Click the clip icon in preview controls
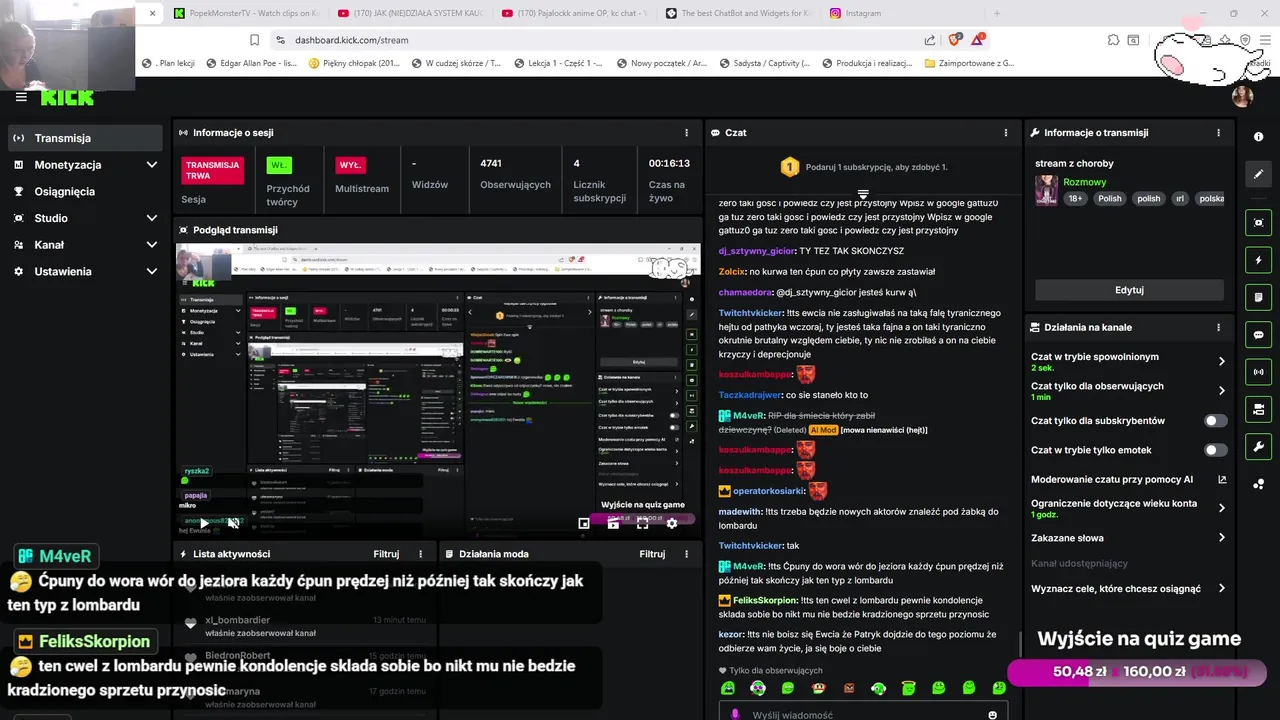The height and width of the screenshot is (720, 1280). 613,523
